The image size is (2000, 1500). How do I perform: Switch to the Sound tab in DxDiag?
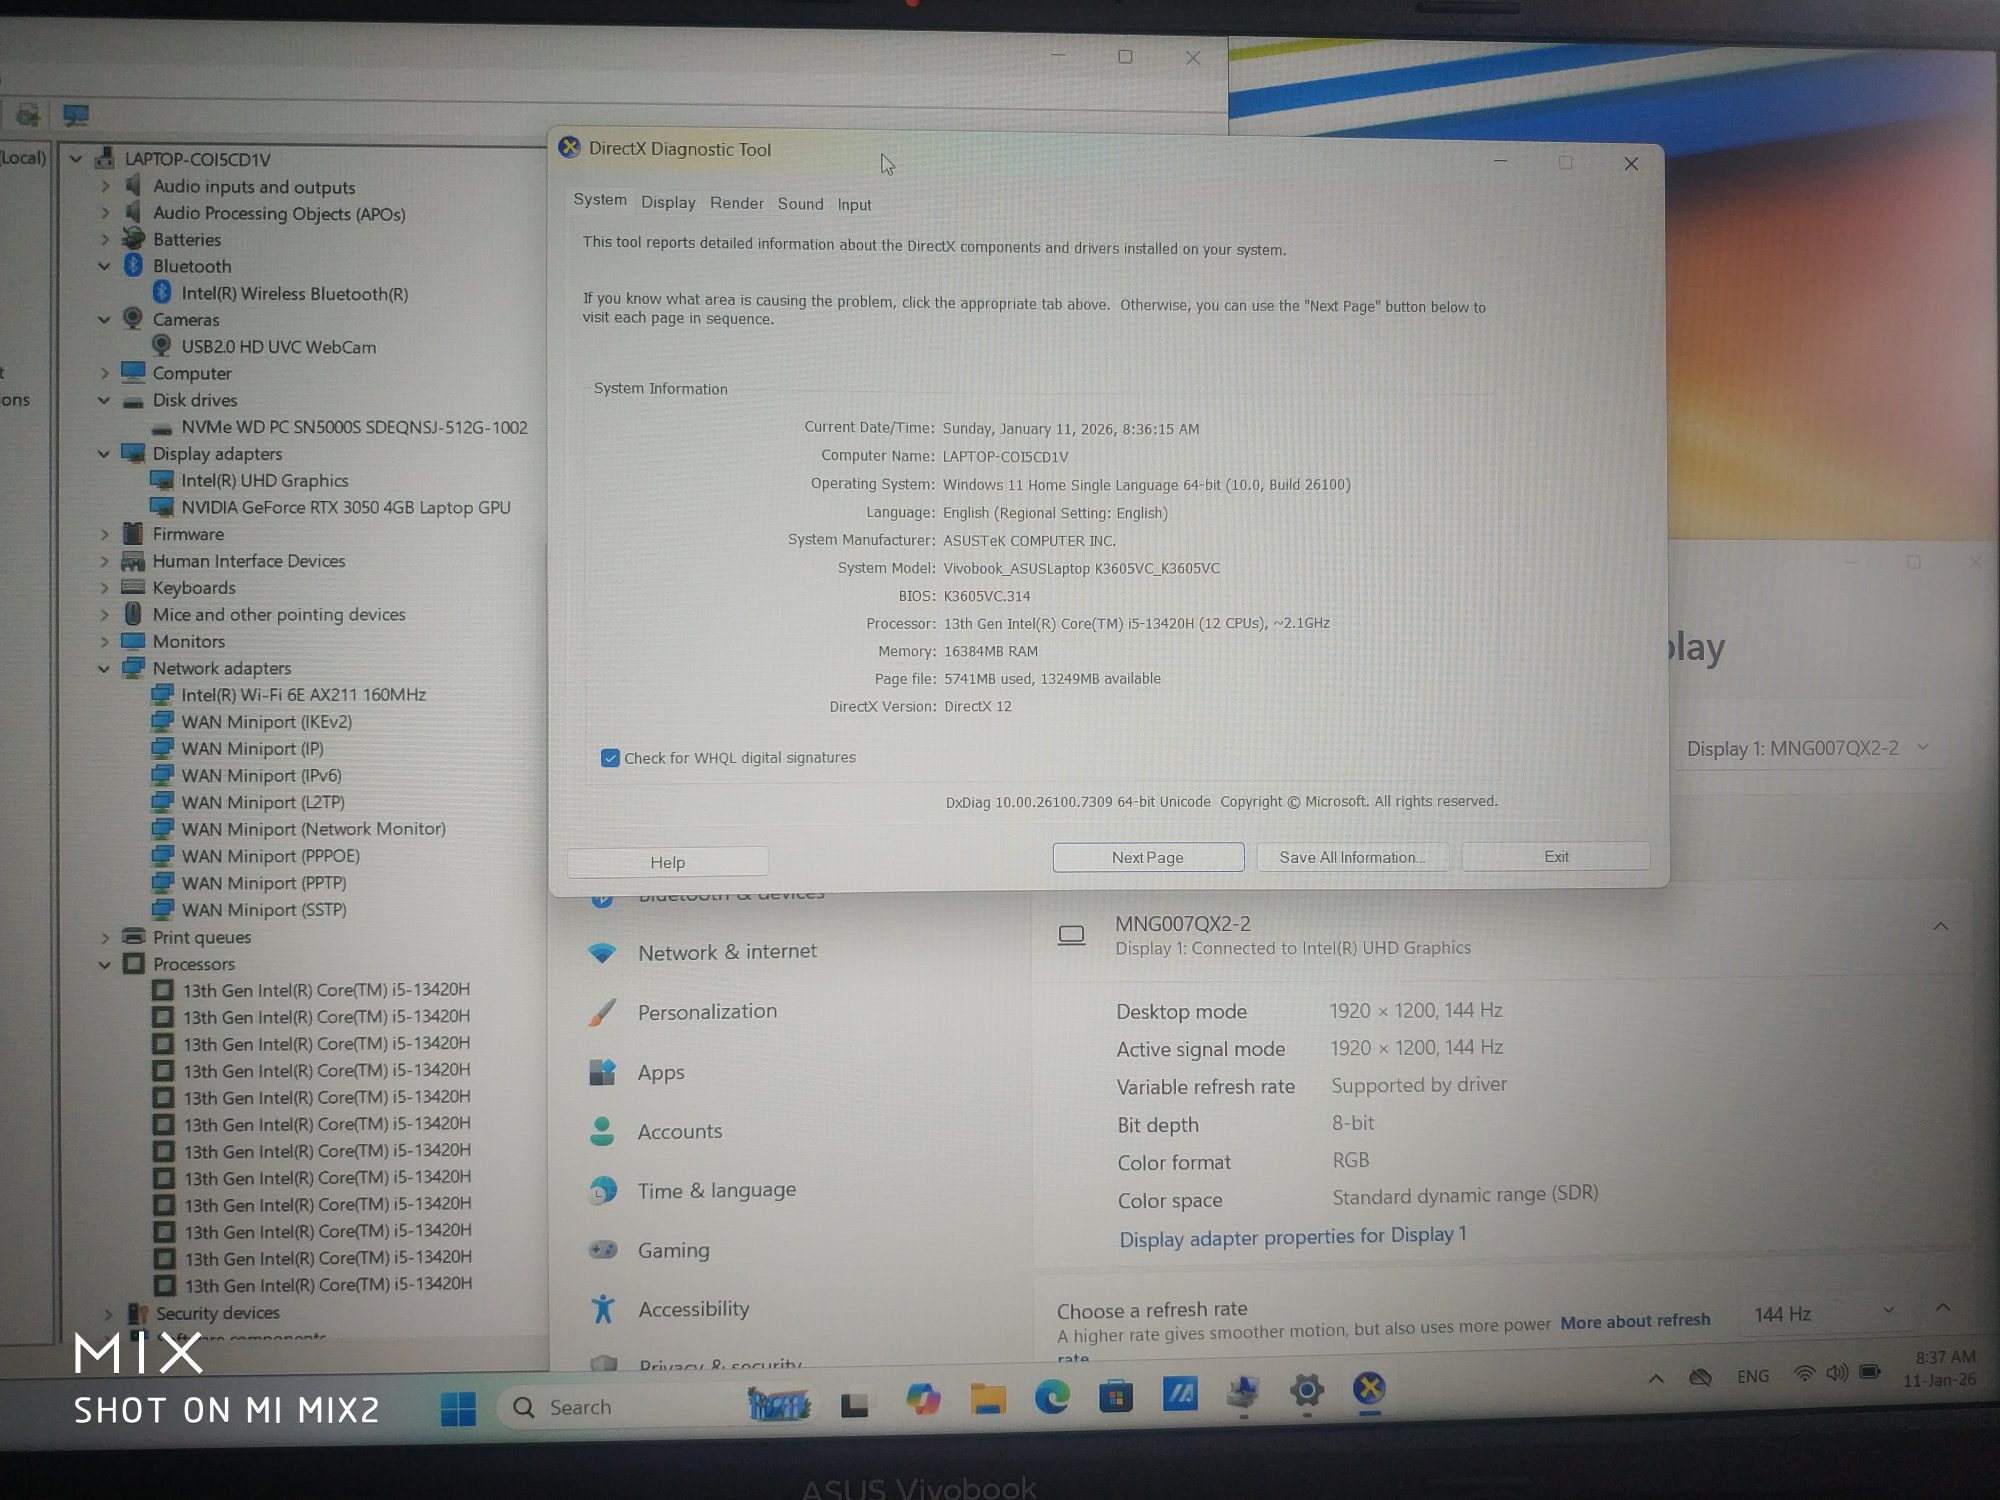coord(800,204)
